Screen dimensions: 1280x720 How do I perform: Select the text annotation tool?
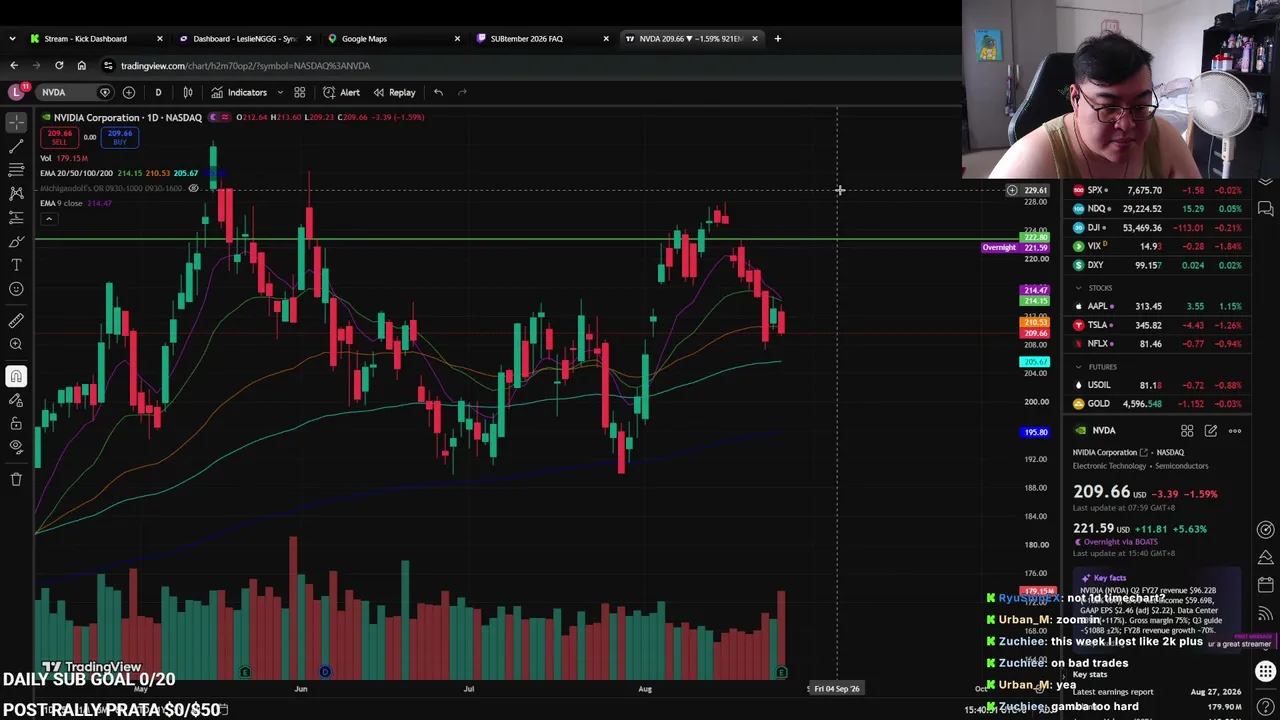16,265
